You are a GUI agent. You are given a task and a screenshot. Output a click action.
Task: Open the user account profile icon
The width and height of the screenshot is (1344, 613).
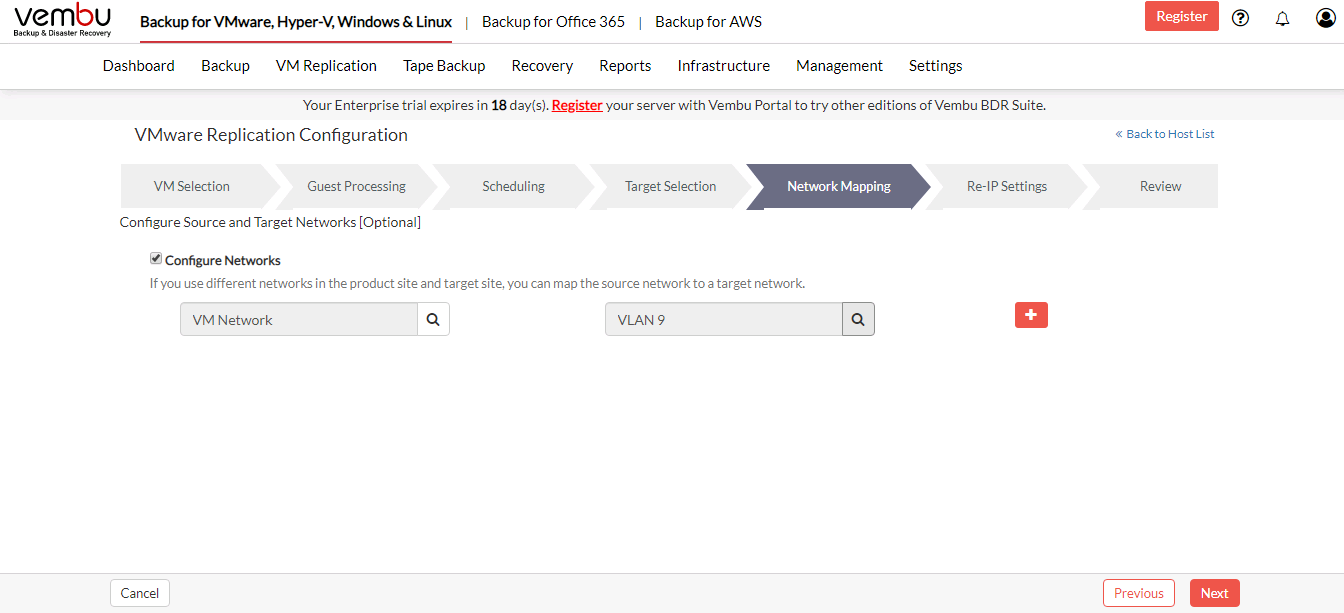point(1325,17)
